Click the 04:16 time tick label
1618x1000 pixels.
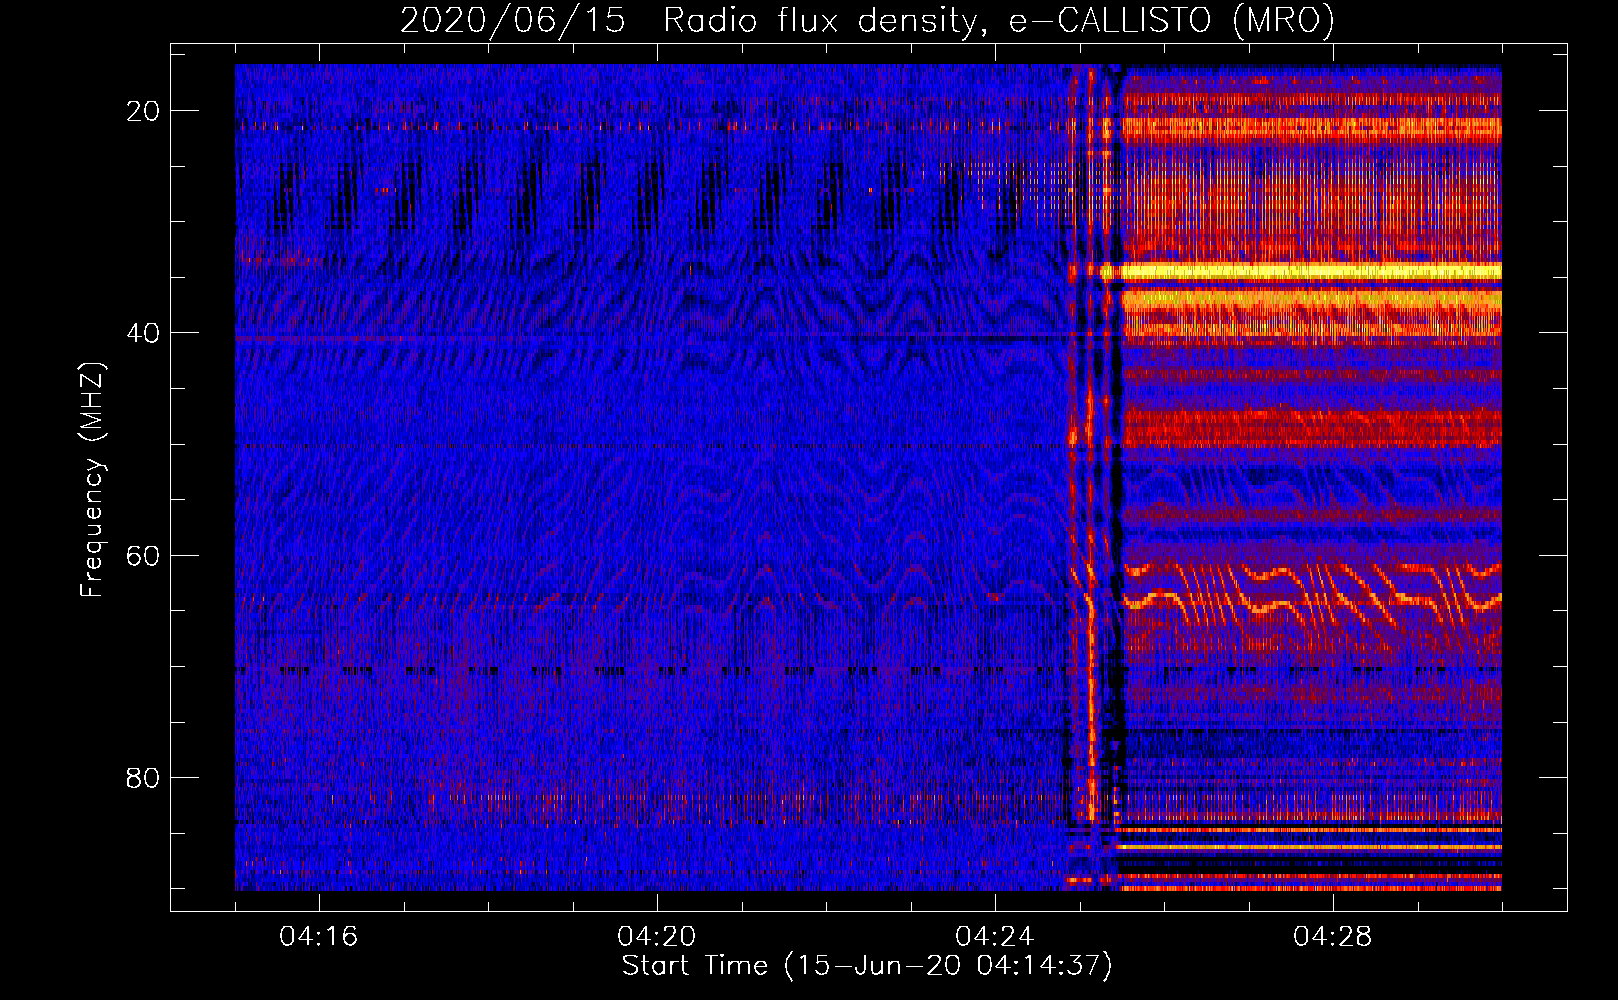point(318,937)
